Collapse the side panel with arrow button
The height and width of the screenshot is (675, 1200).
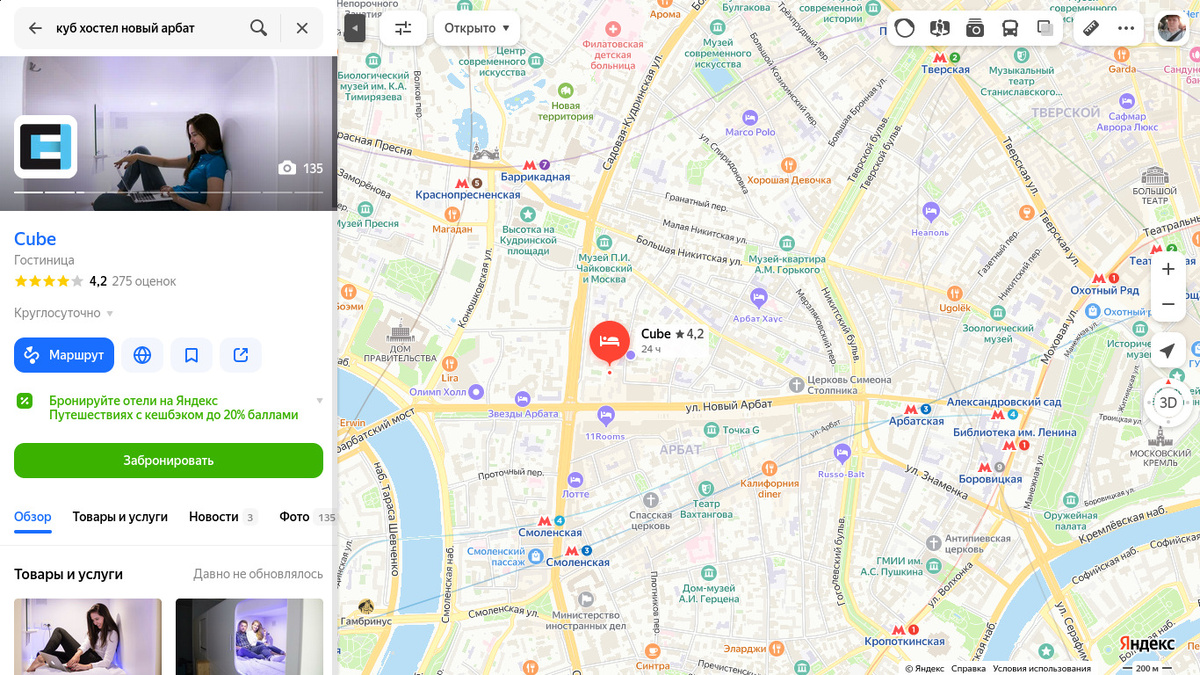pos(355,28)
